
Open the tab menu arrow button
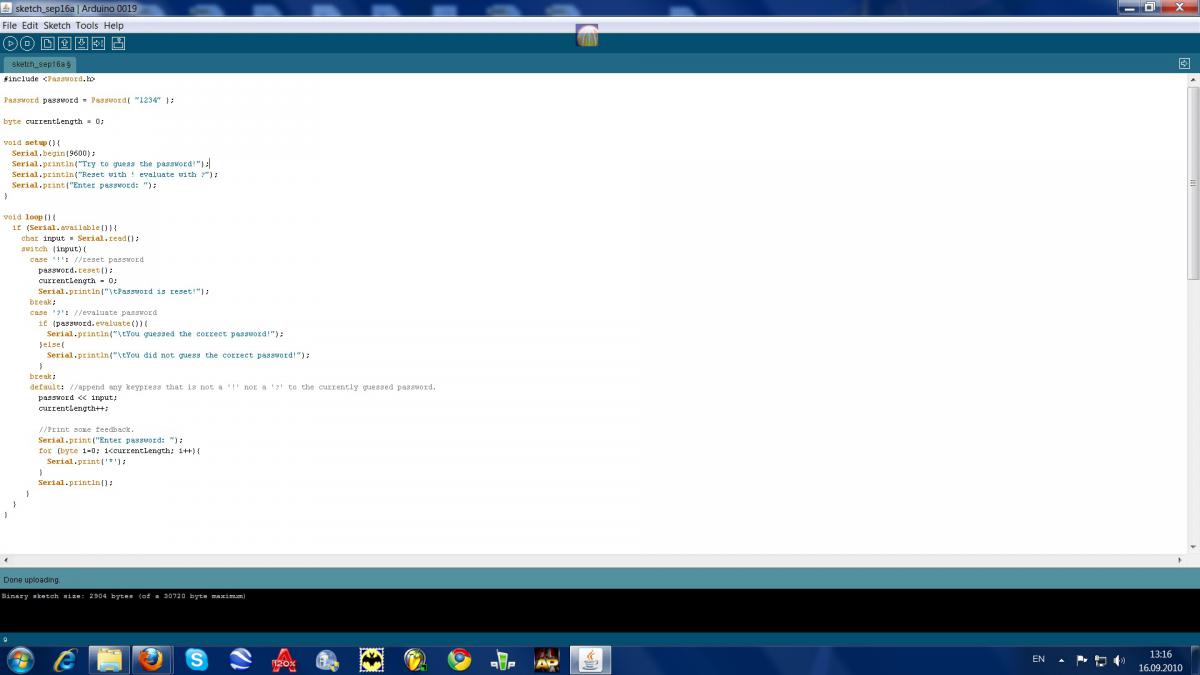coord(1184,63)
